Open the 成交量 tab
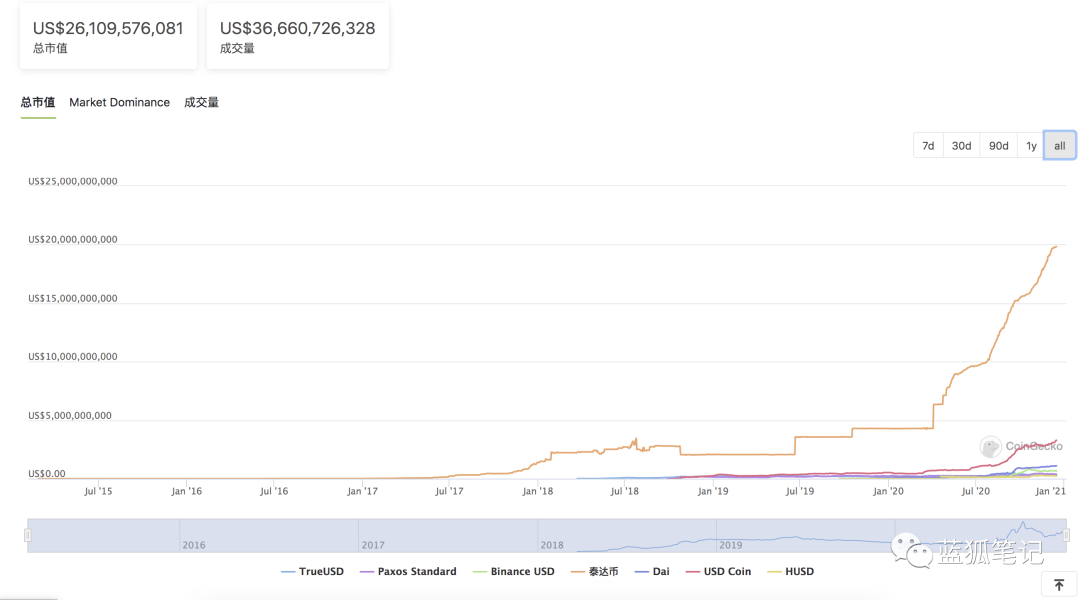 [x=201, y=103]
